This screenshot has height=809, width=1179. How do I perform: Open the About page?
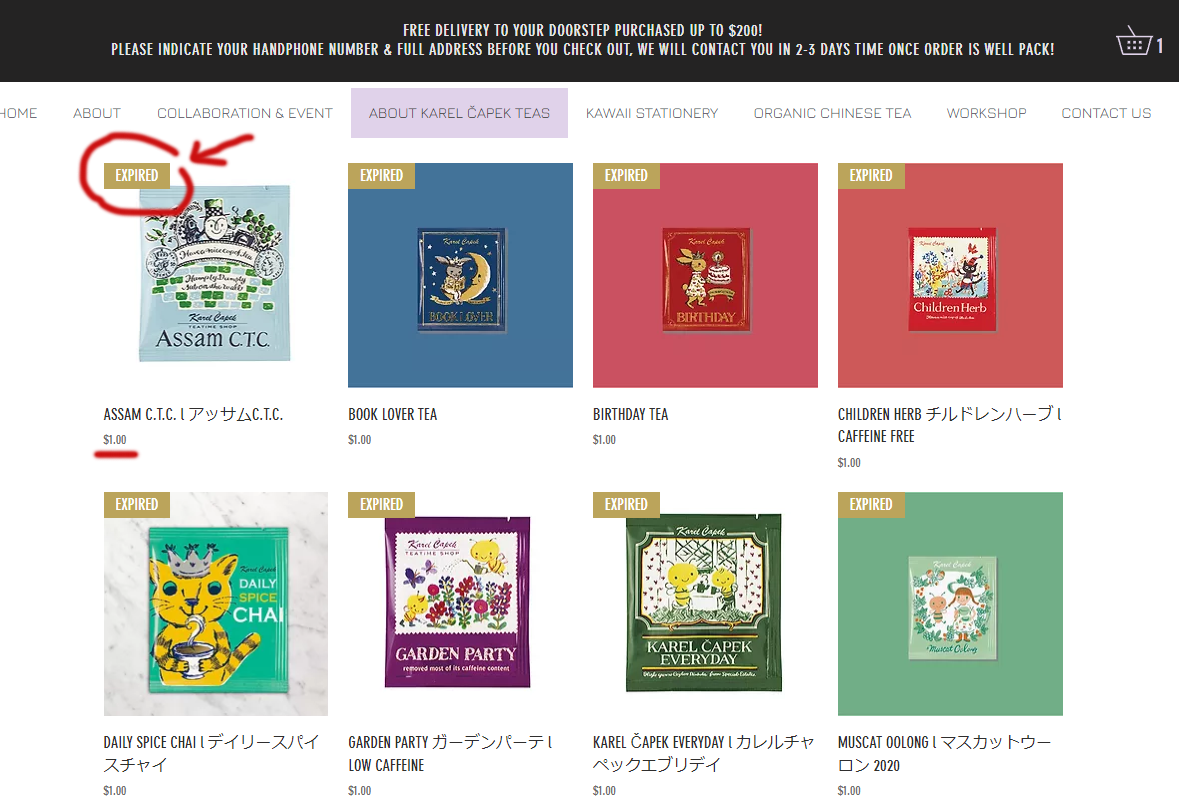pyautogui.click(x=97, y=113)
